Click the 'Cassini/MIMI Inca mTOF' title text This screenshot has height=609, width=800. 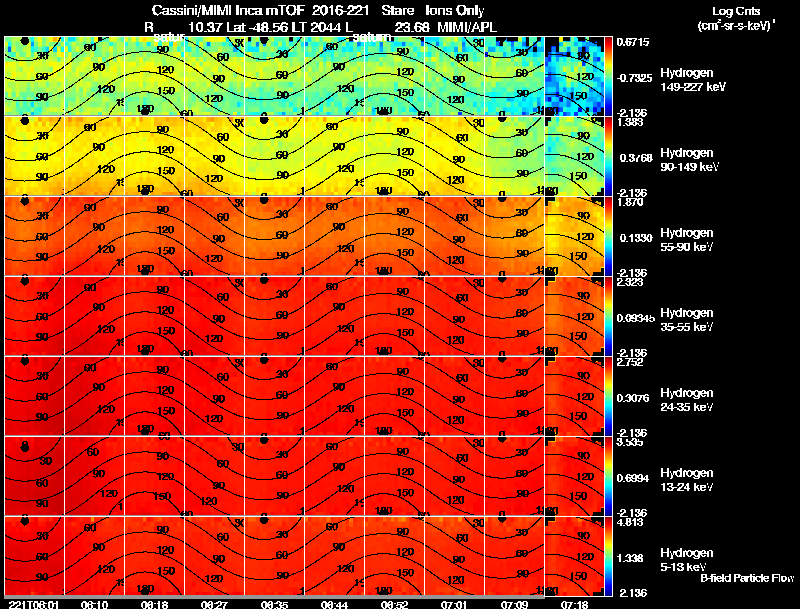228,10
